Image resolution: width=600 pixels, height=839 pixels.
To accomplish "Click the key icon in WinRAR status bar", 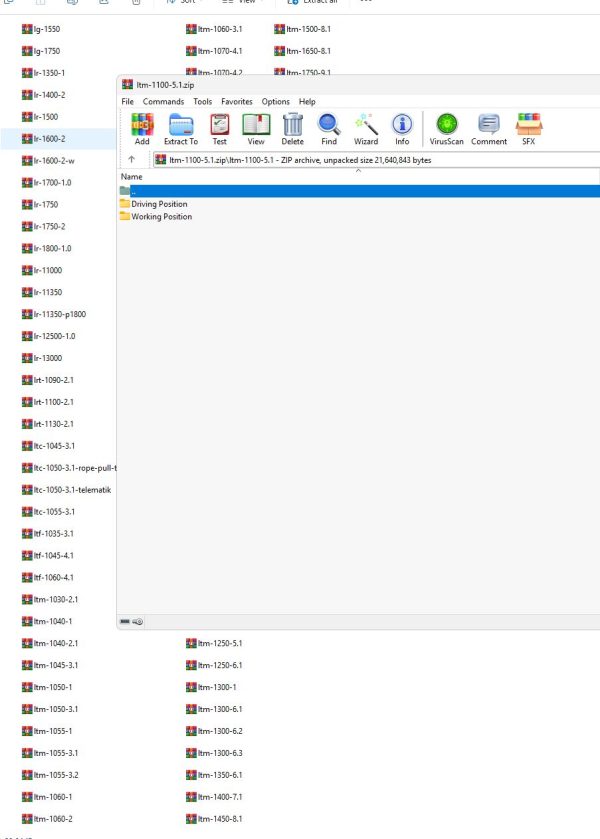I will coord(138,622).
